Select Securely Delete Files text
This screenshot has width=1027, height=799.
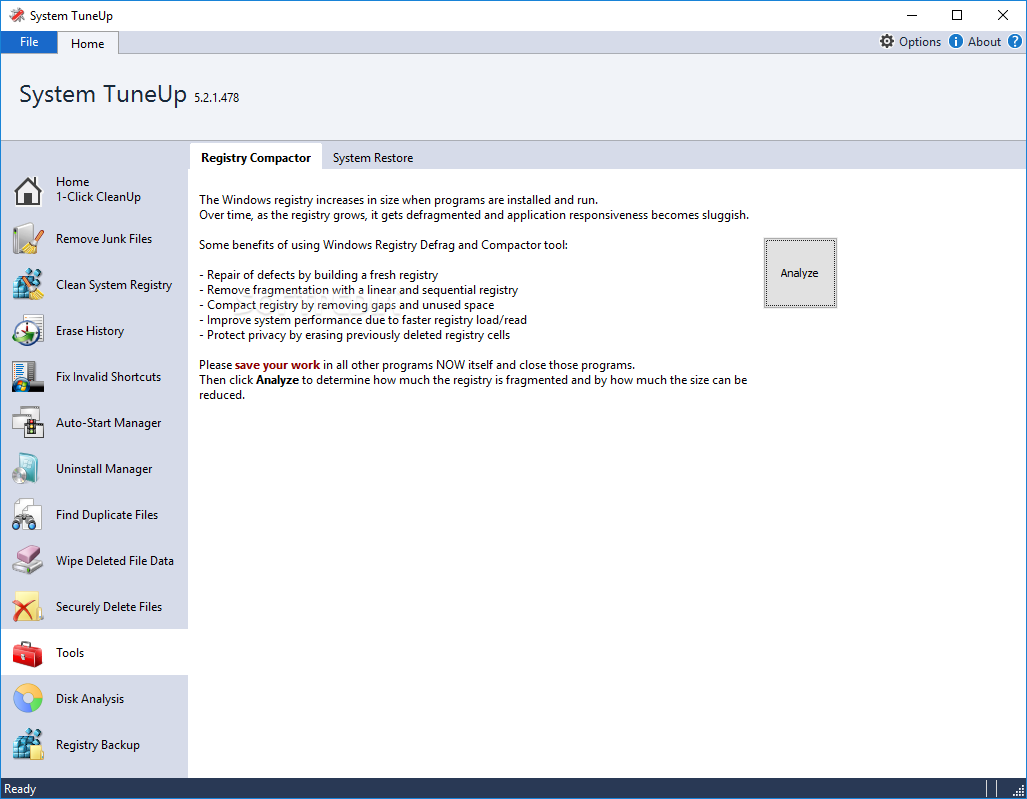(109, 607)
